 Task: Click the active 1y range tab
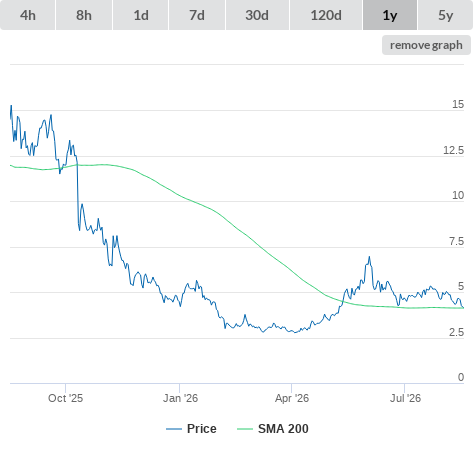click(x=390, y=15)
